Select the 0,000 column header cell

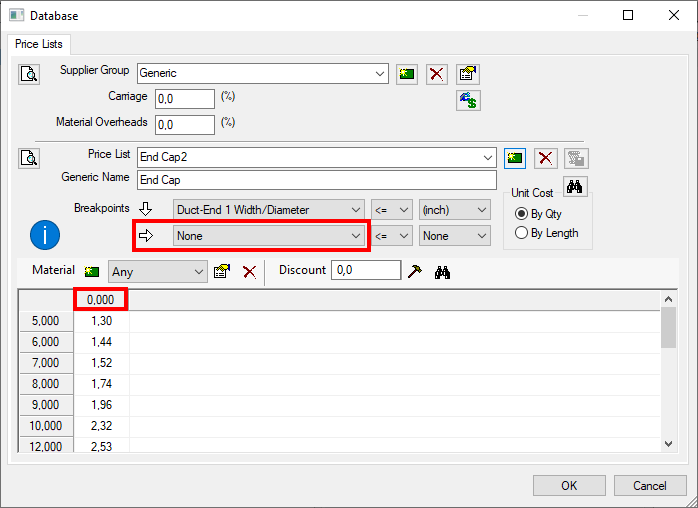coord(101,300)
